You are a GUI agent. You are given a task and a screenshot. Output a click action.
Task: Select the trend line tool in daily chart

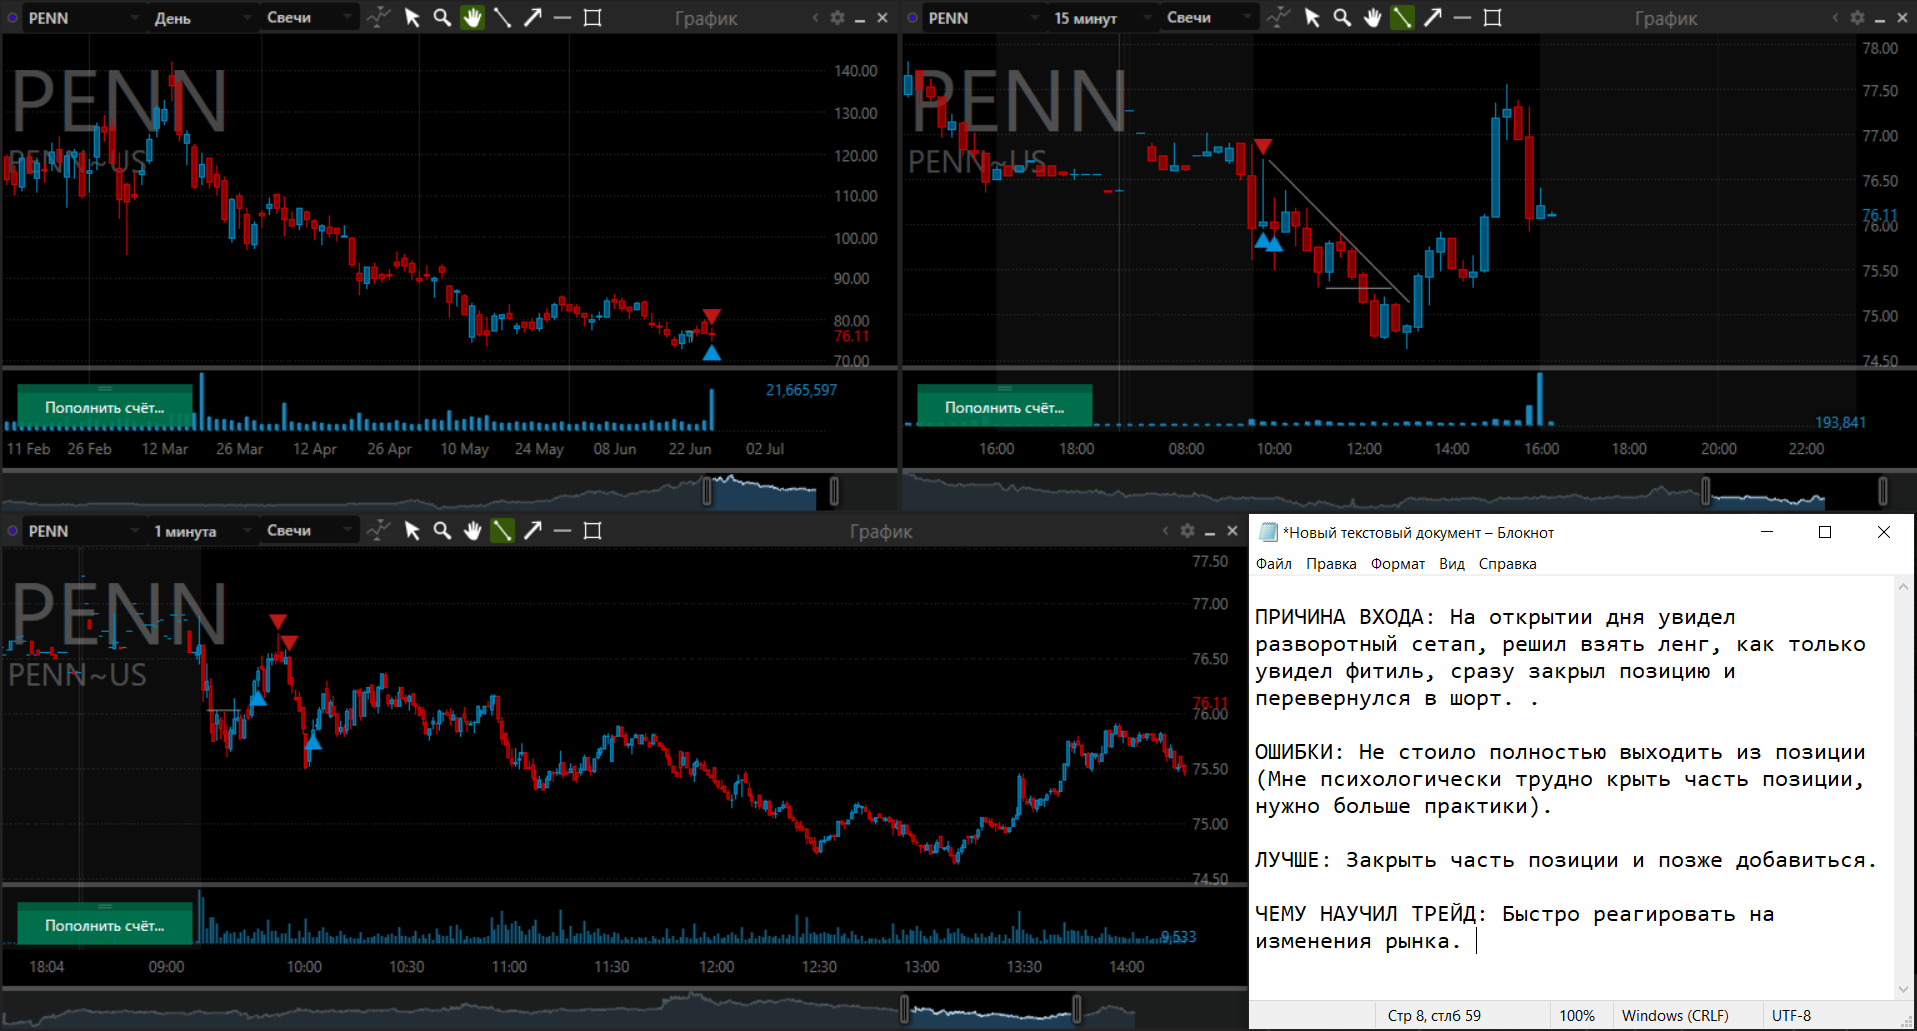(x=502, y=18)
